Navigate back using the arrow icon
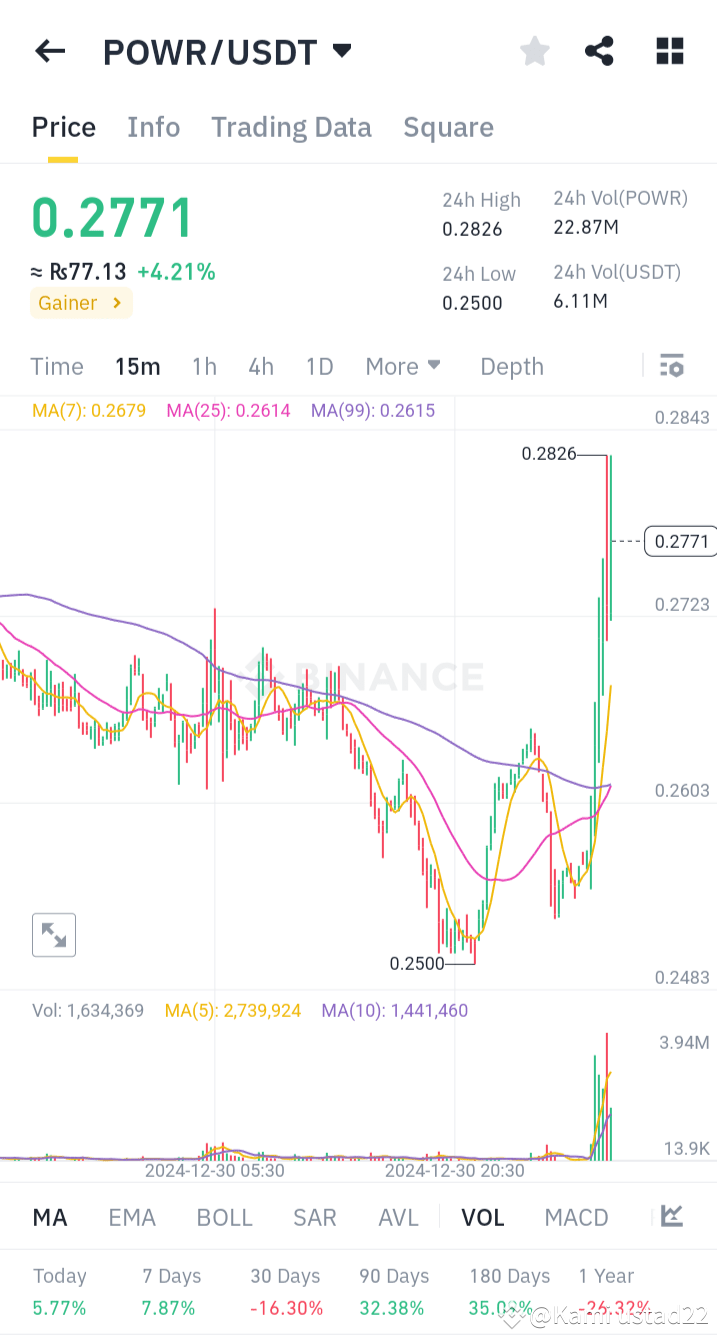The width and height of the screenshot is (717, 1338). coord(49,51)
